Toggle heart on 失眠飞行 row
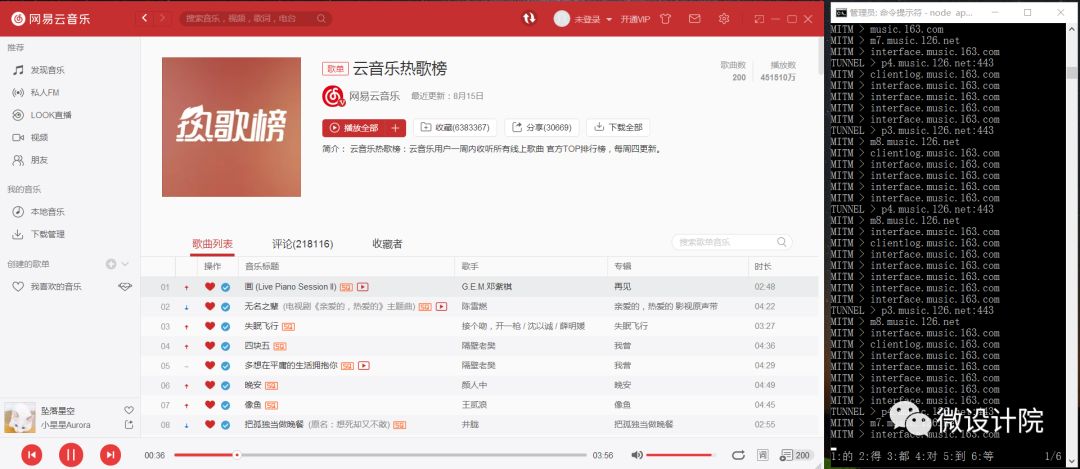The height and width of the screenshot is (469, 1080). (x=210, y=326)
